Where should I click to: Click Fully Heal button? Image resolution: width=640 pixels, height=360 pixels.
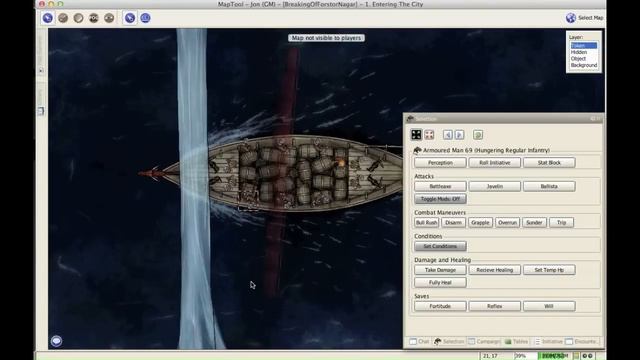tap(440, 282)
